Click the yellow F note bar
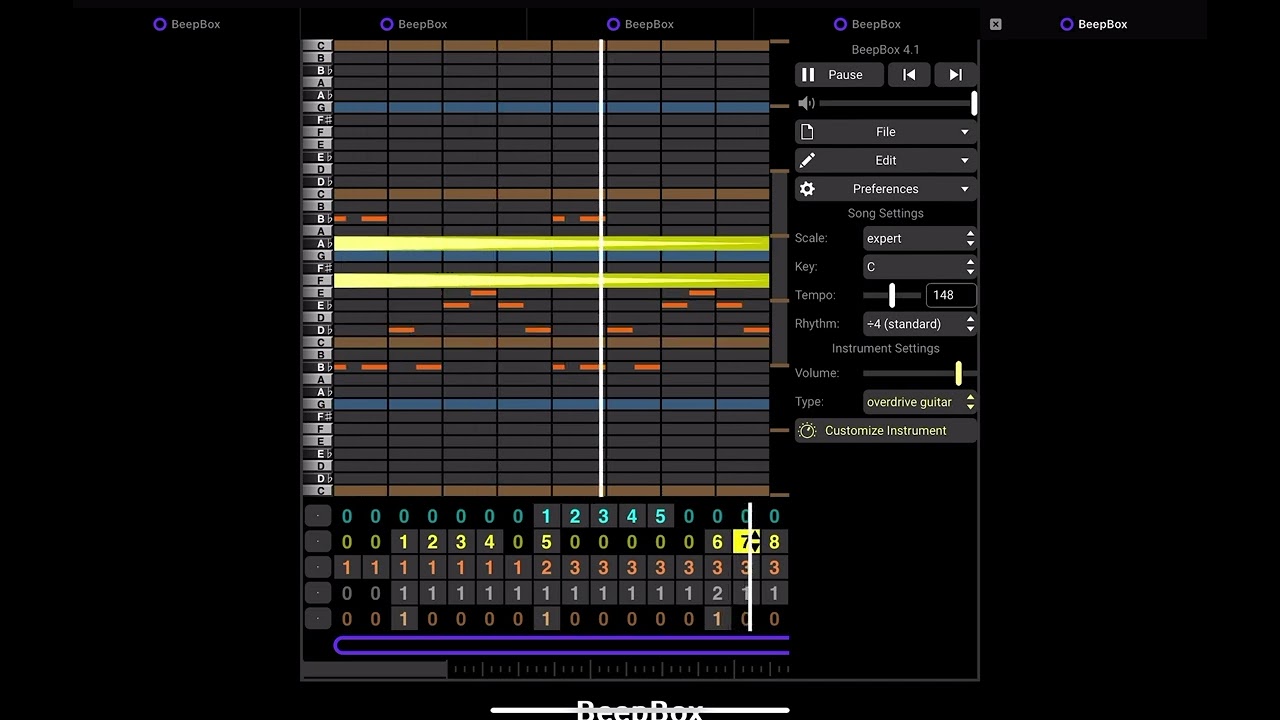1280x720 pixels. [x=551, y=281]
